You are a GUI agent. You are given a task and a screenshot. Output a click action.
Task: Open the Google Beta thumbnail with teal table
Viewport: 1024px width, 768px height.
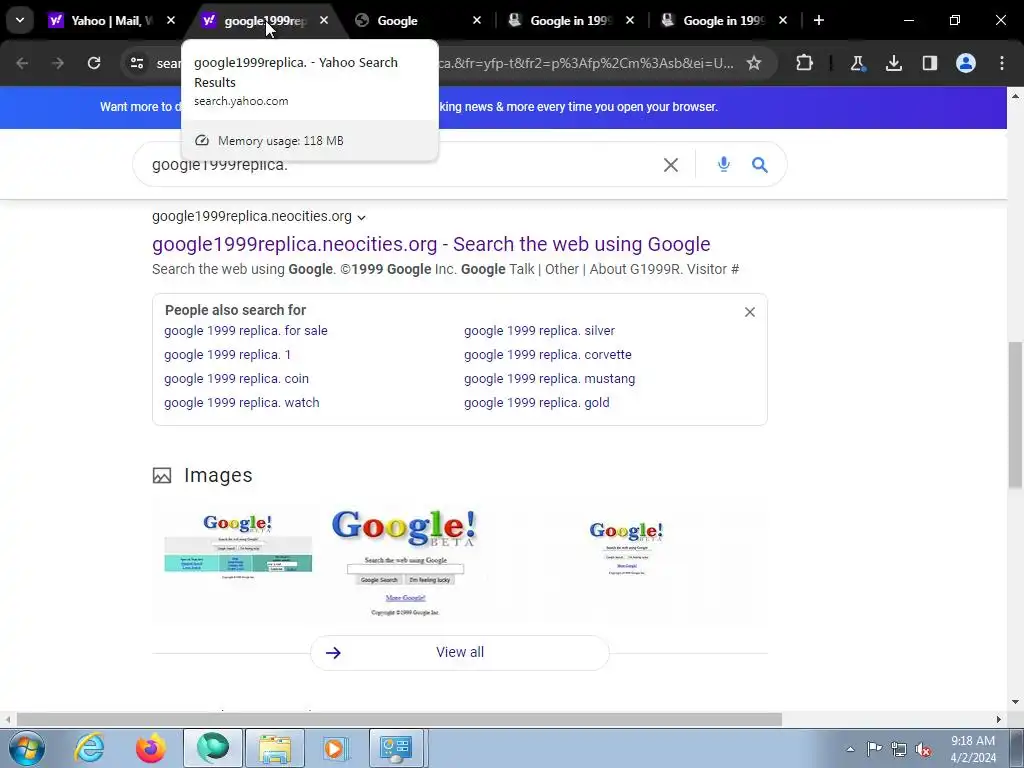[x=238, y=547]
